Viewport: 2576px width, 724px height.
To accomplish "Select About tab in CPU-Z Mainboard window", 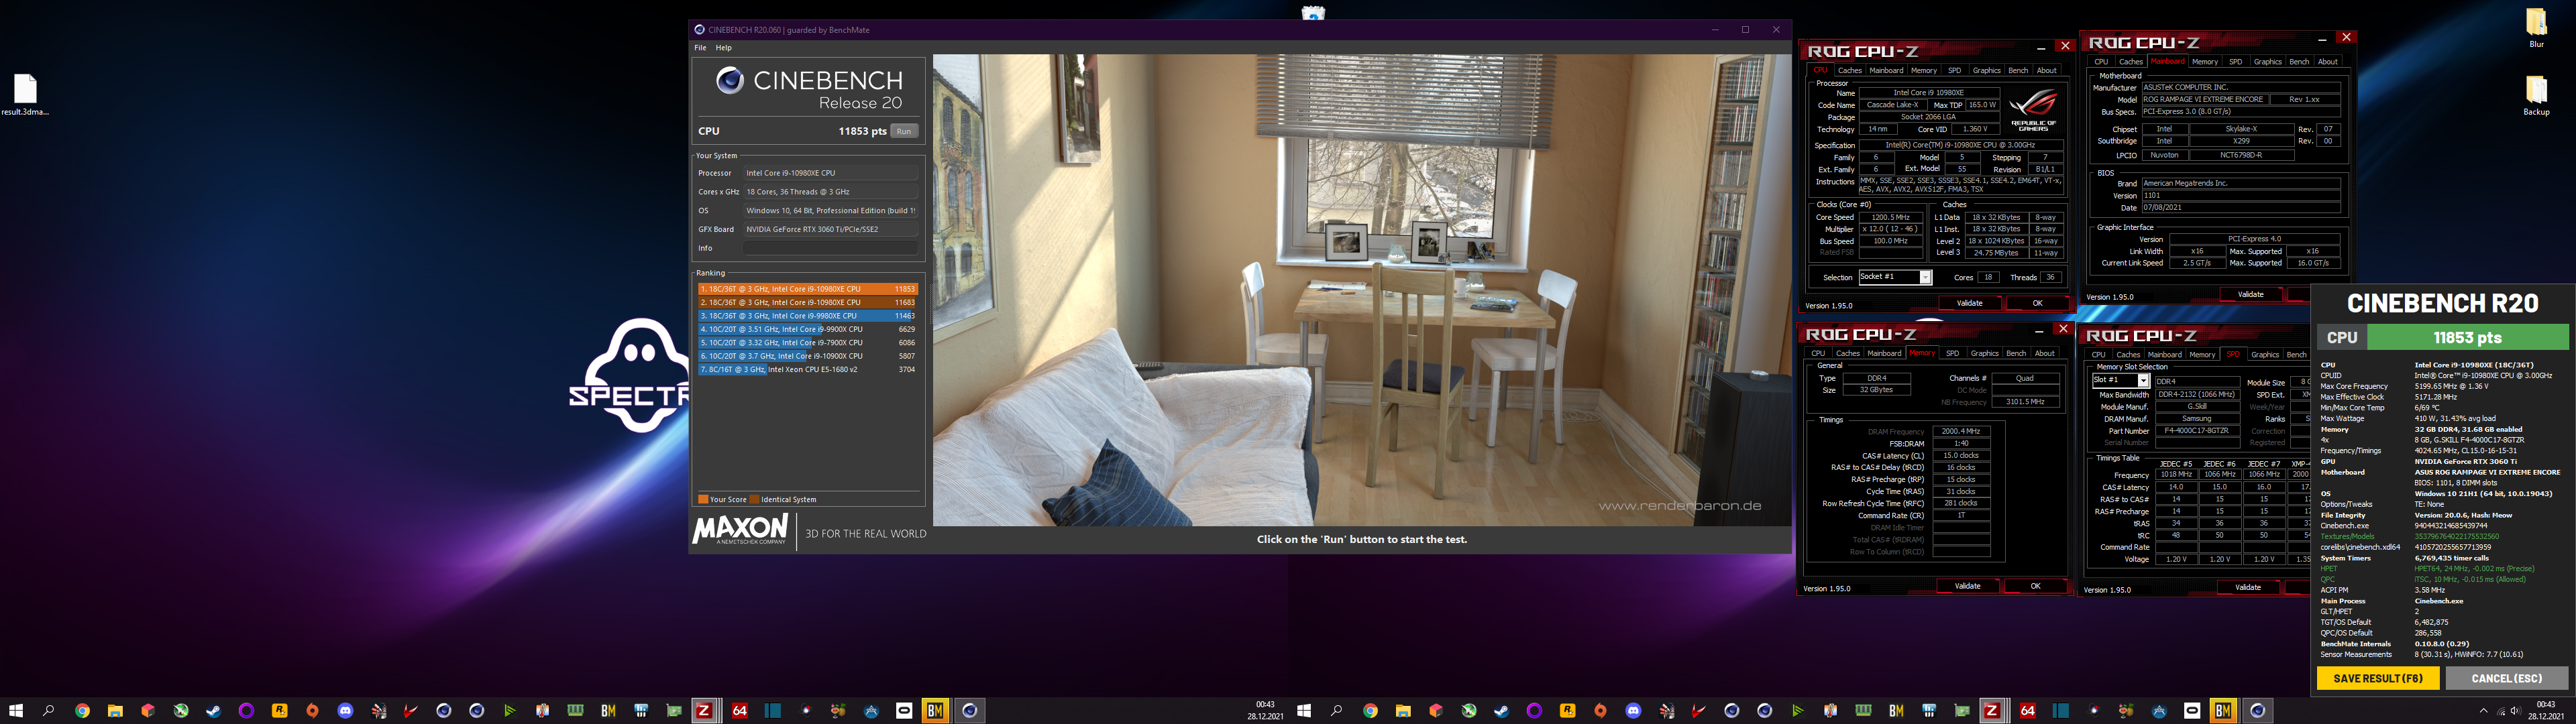I will 2328,61.
